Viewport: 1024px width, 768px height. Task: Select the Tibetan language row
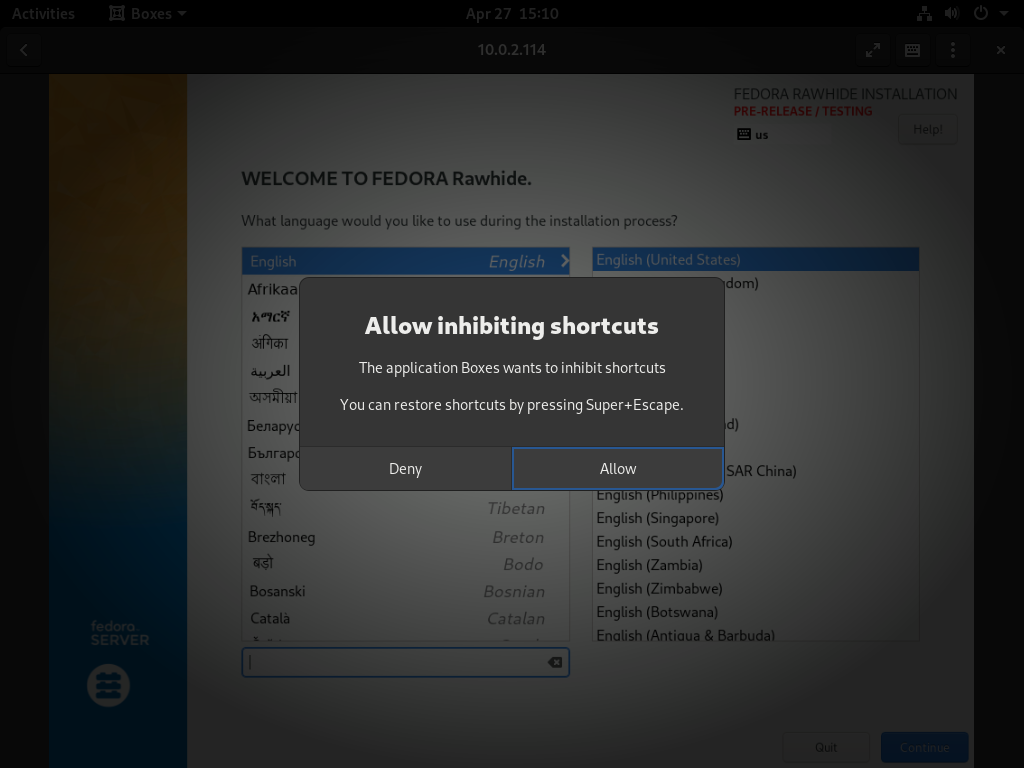(406, 508)
